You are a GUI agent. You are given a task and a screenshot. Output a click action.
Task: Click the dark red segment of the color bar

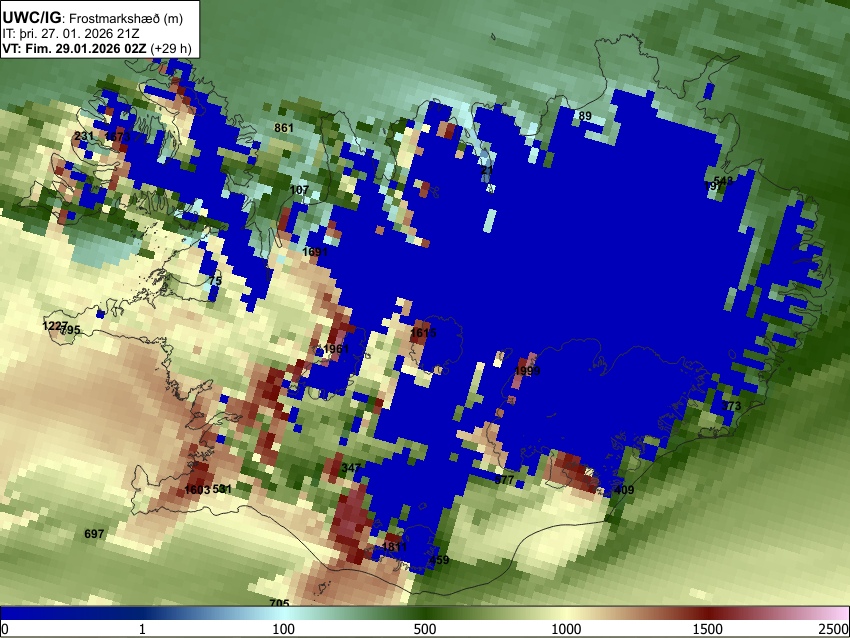click(707, 613)
